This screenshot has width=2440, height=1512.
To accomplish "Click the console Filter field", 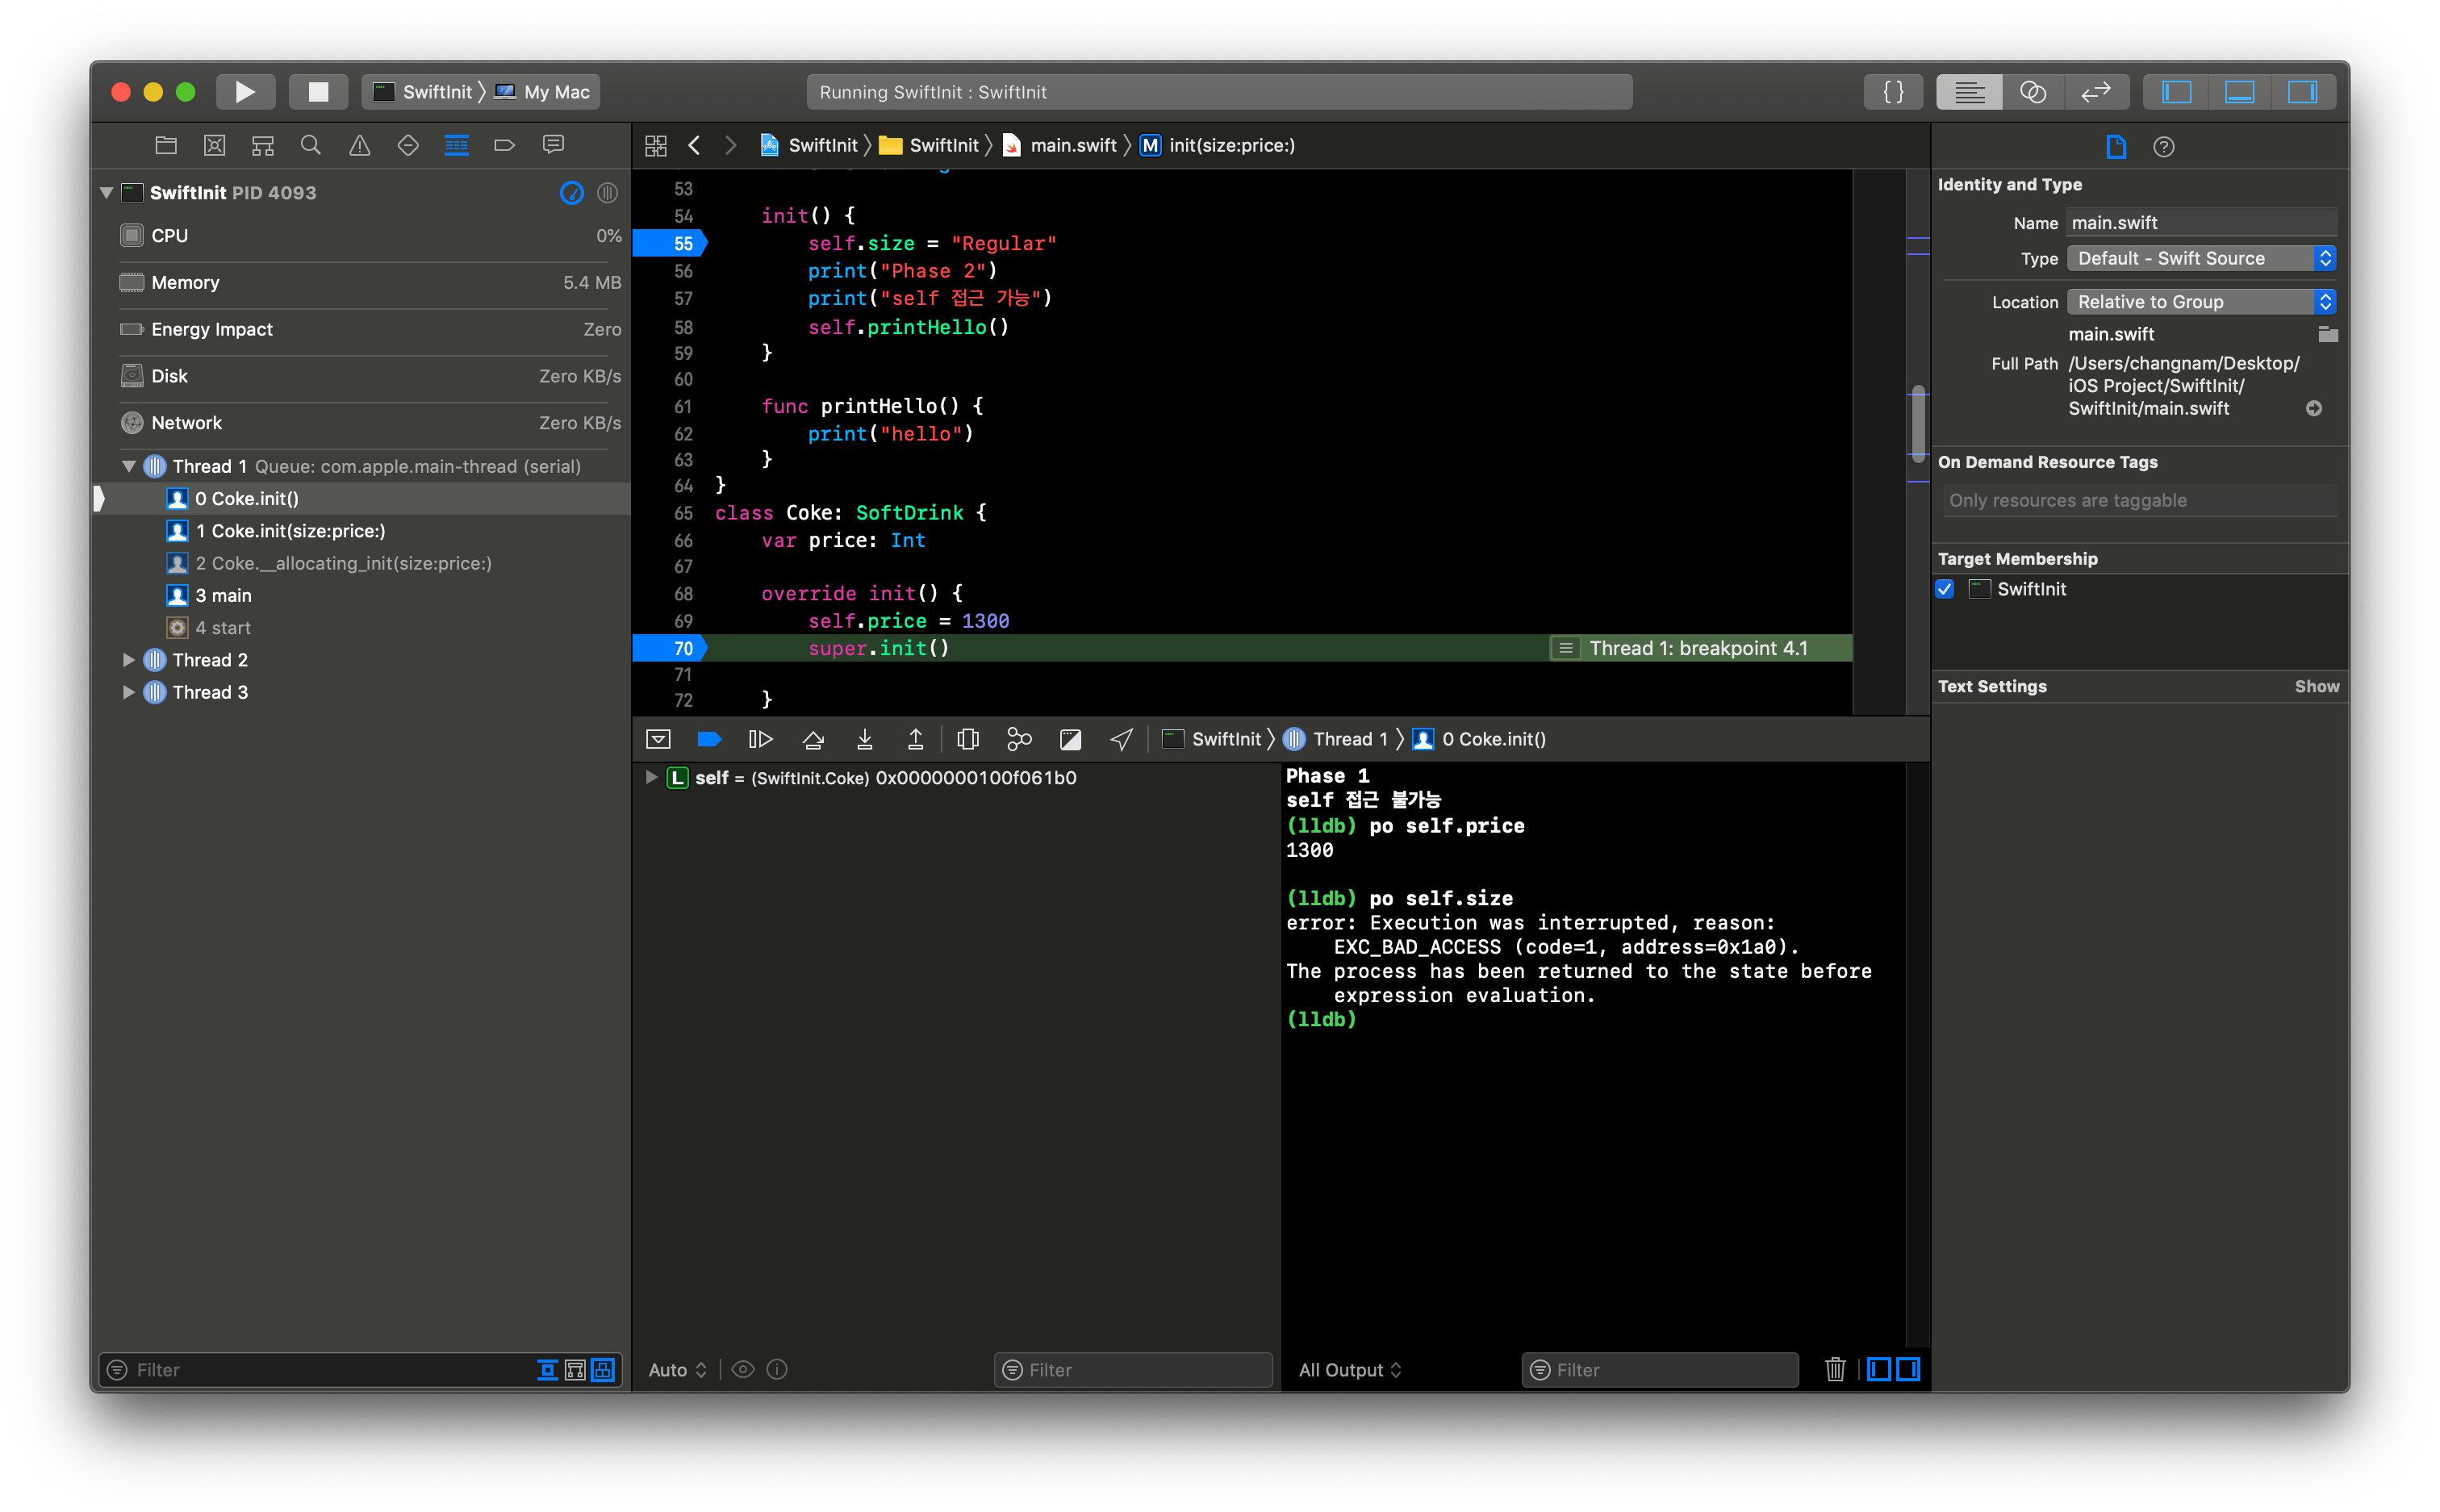I will tap(1658, 1370).
